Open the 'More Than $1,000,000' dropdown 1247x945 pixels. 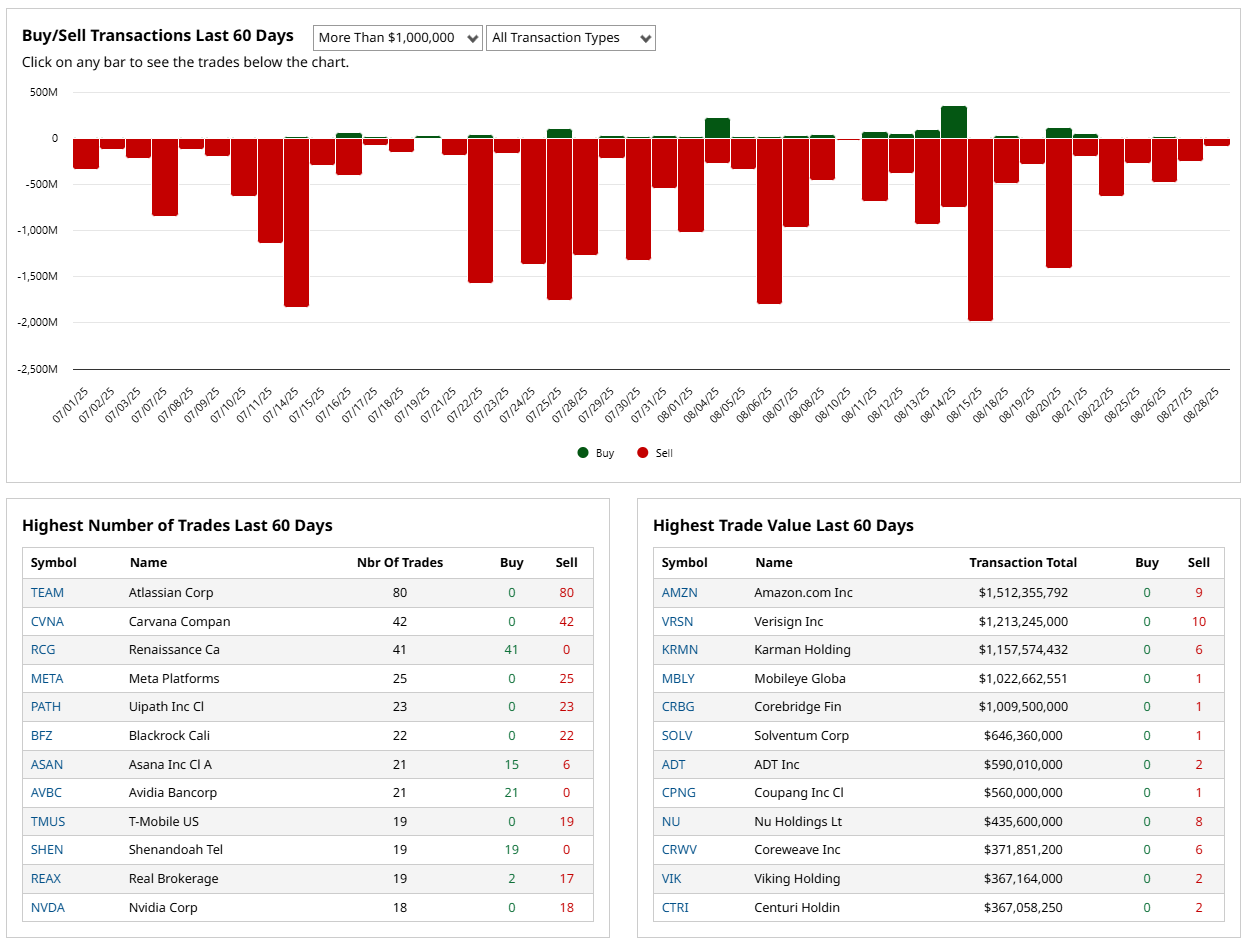tap(398, 38)
